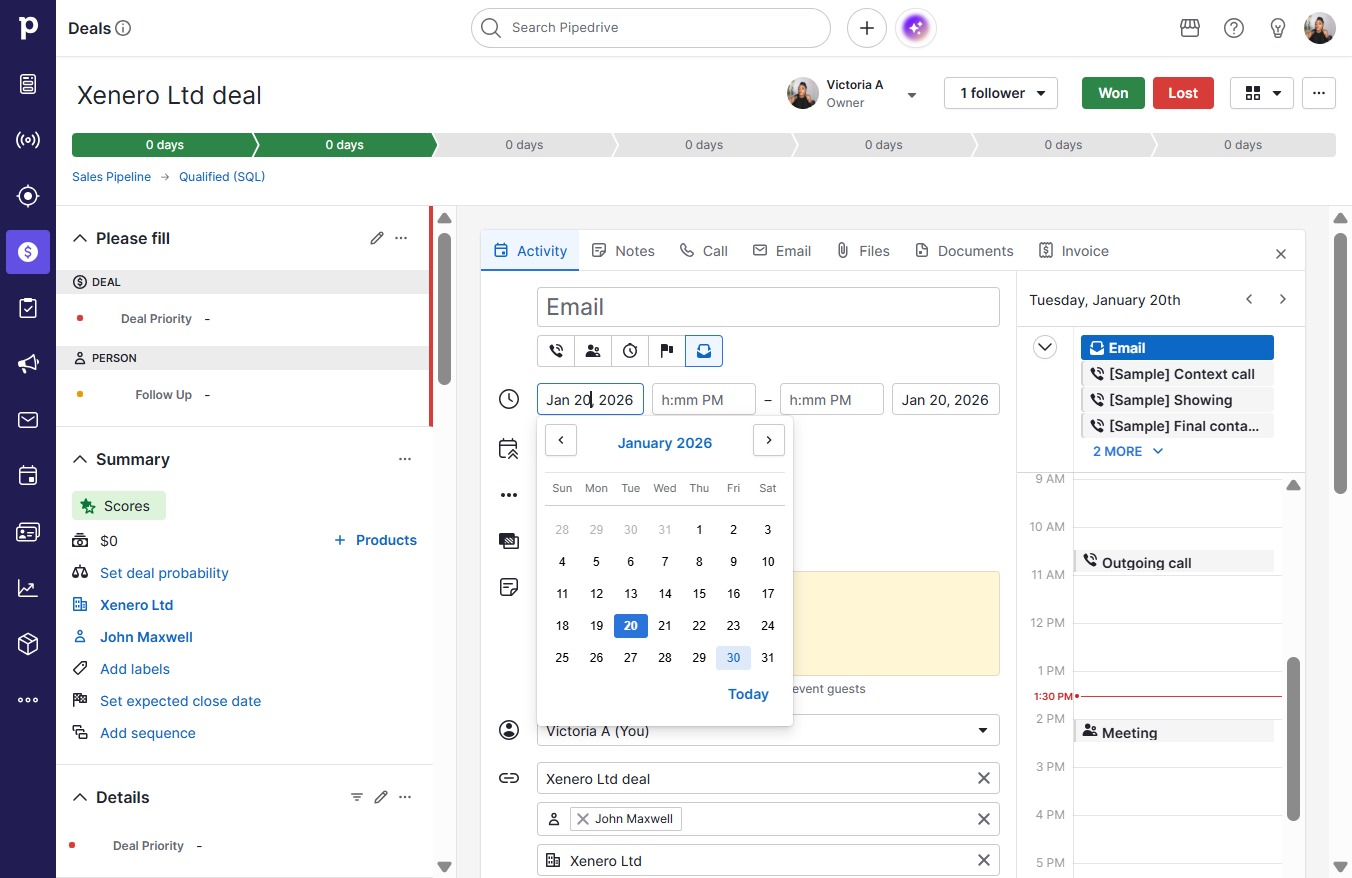Mark the deal as Won
Viewport: 1352px width, 878px height.
(x=1113, y=93)
